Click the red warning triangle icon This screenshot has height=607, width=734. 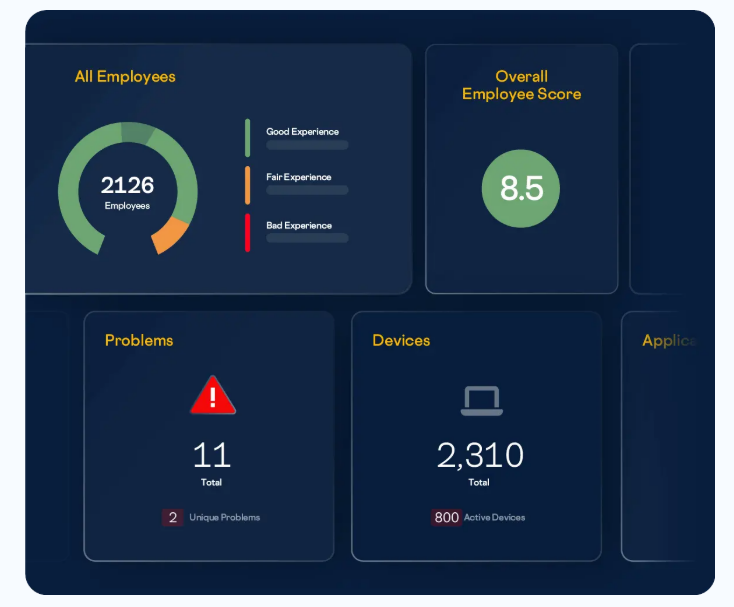(x=213, y=396)
